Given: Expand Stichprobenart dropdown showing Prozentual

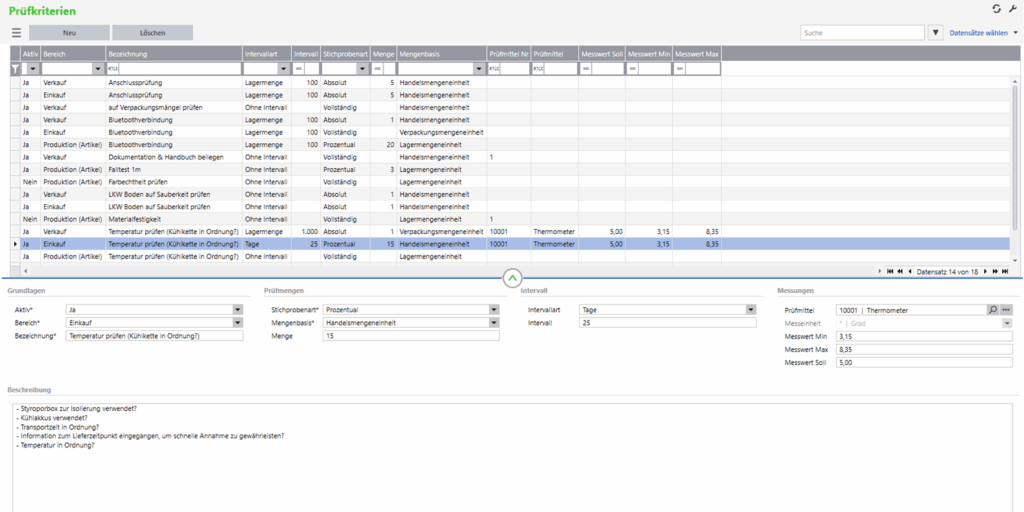Looking at the screenshot, I should point(494,310).
